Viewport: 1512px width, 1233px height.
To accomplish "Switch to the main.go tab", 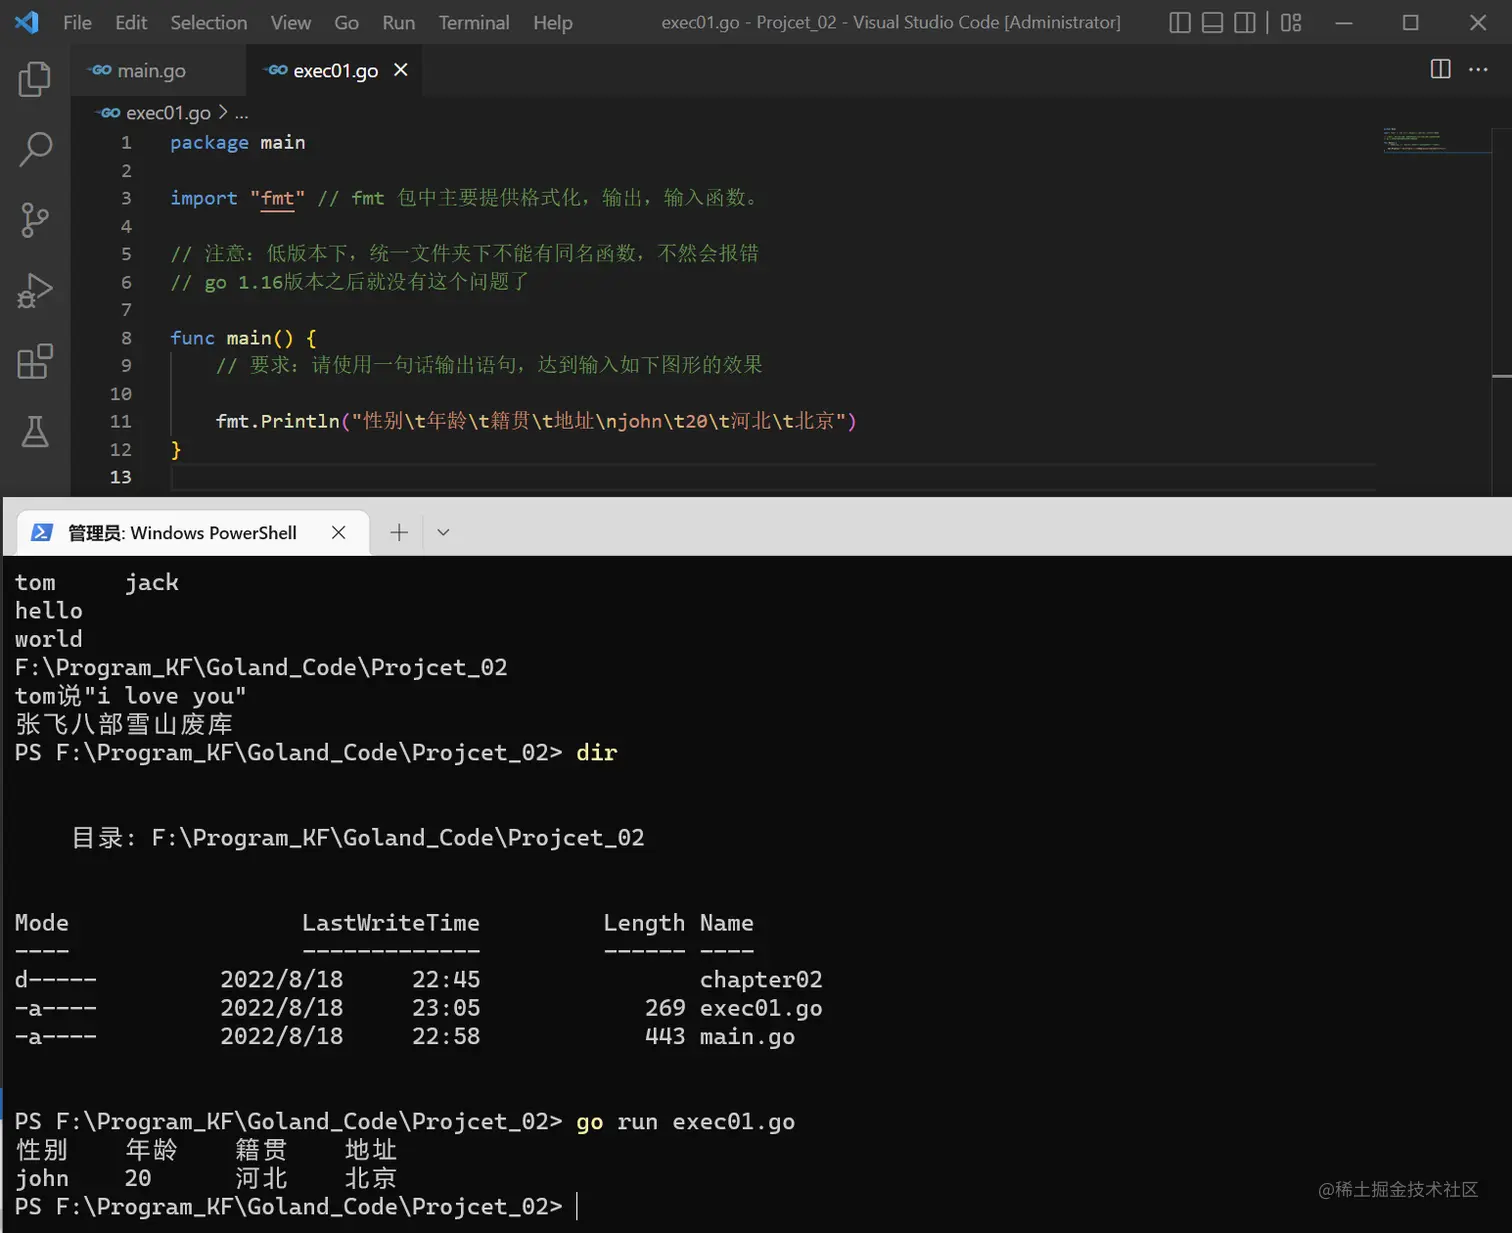I will pos(139,70).
